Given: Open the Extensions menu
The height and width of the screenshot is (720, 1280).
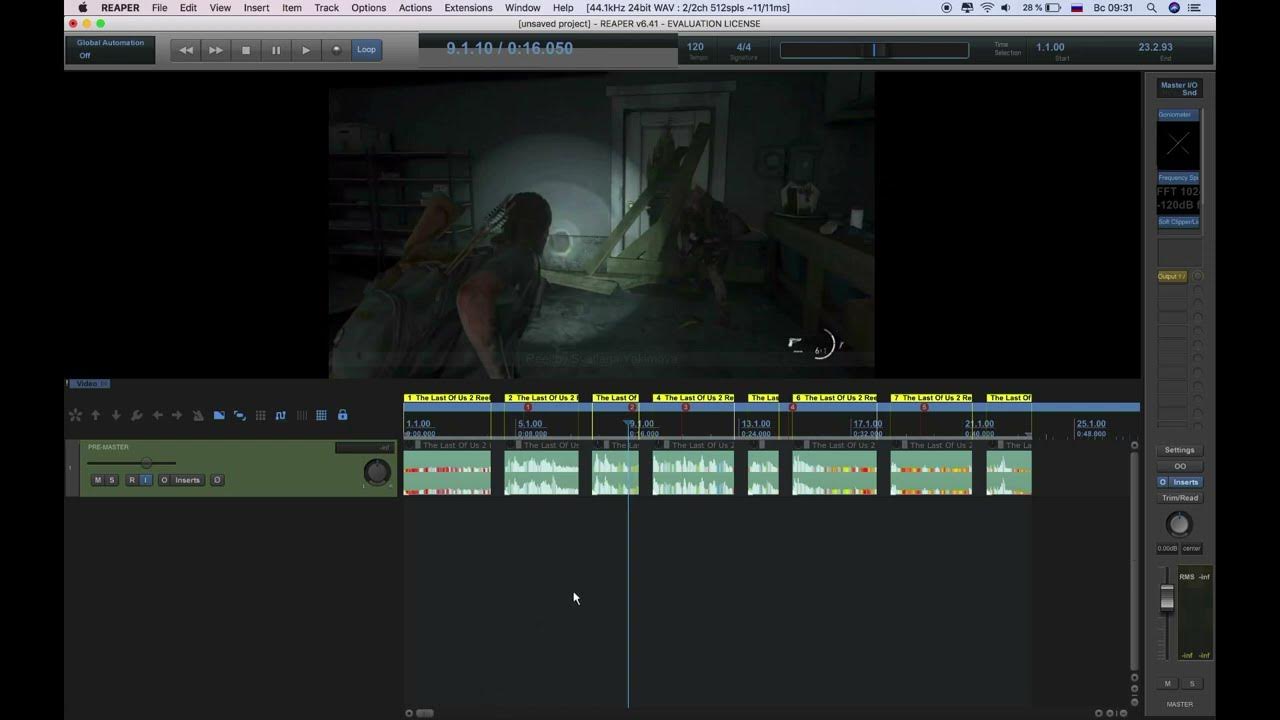Looking at the screenshot, I should coord(468,8).
